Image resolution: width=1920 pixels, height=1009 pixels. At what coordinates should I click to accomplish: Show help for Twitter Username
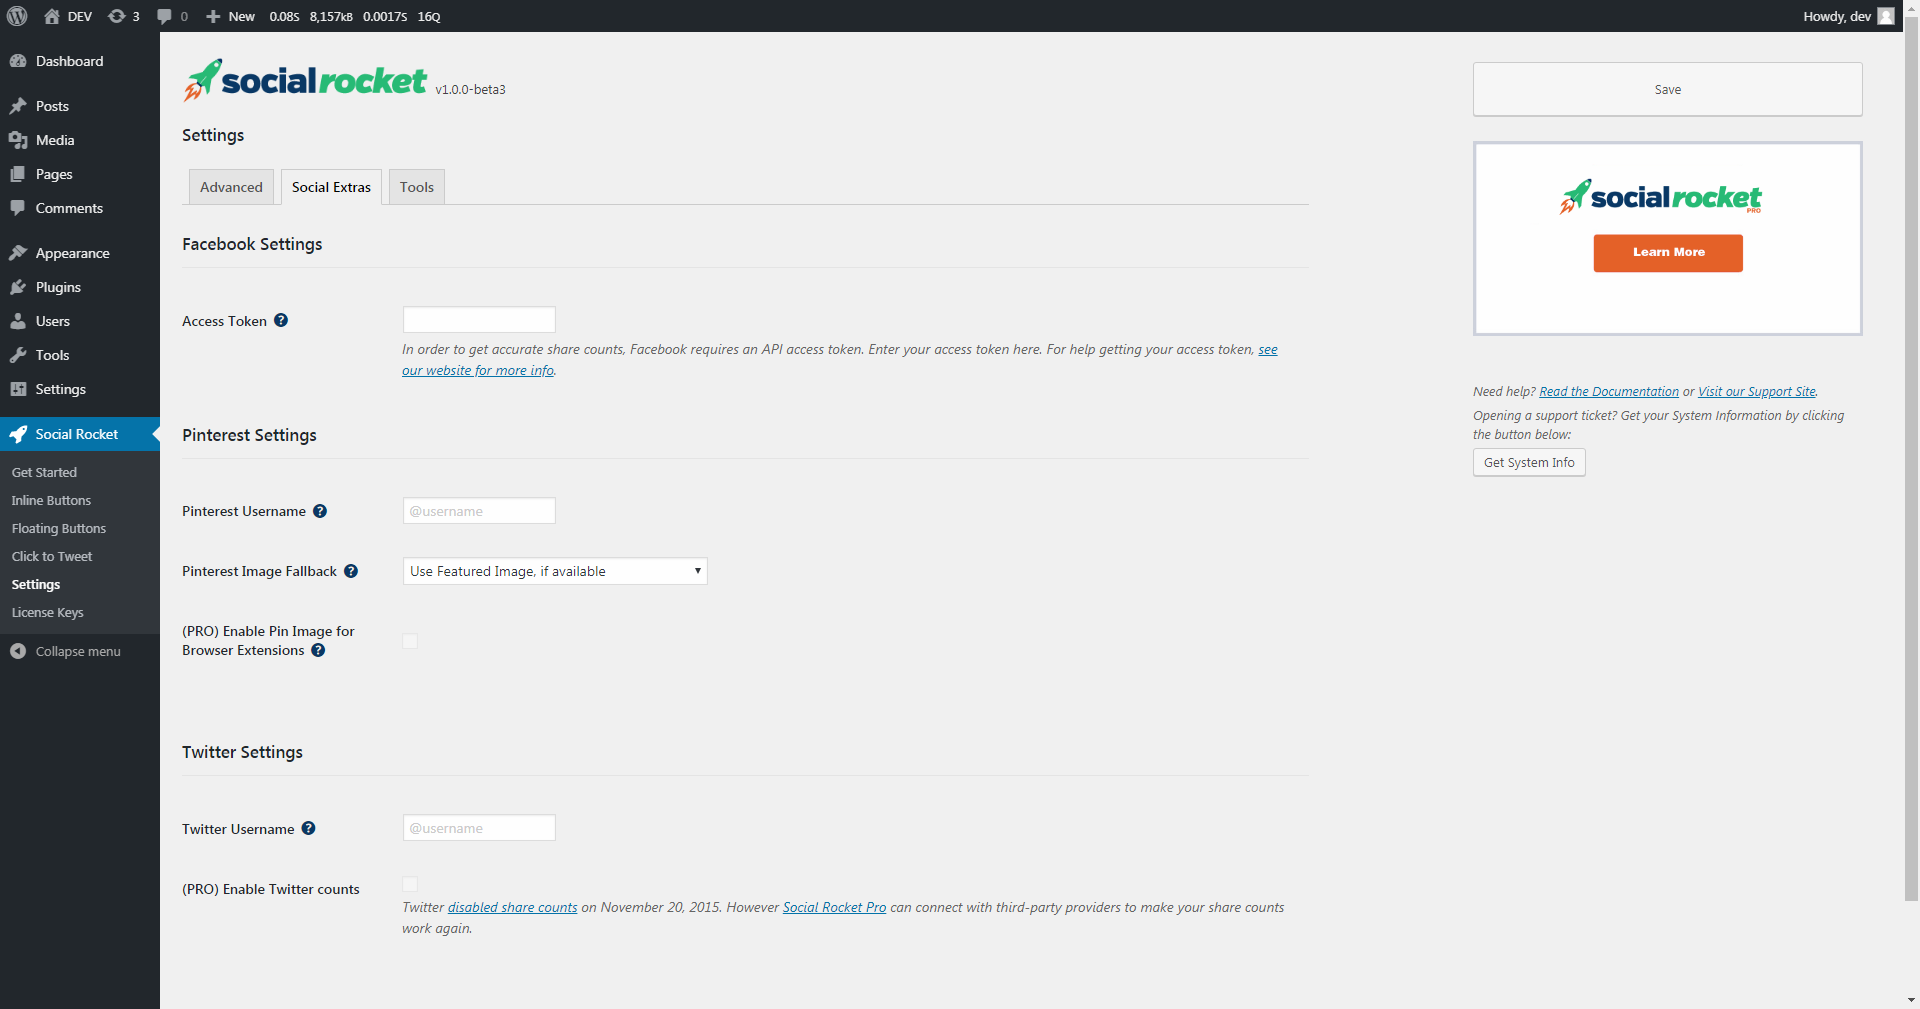pos(308,827)
